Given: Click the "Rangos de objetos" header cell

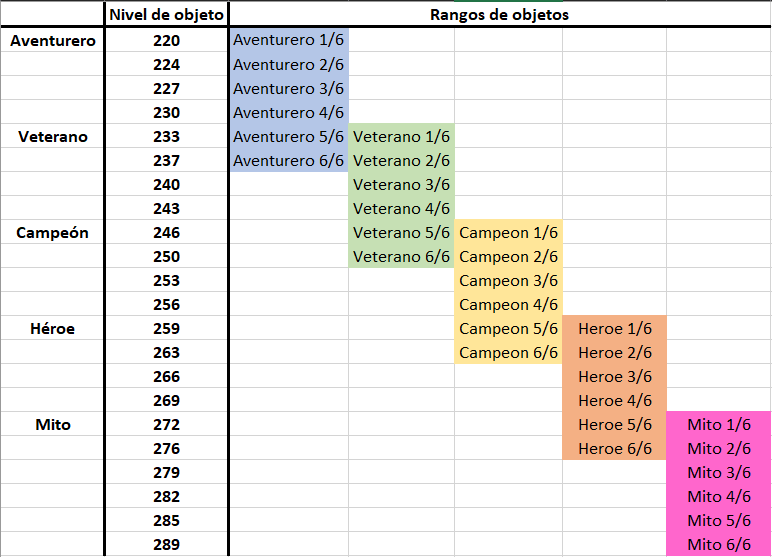Looking at the screenshot, I should tap(499, 15).
